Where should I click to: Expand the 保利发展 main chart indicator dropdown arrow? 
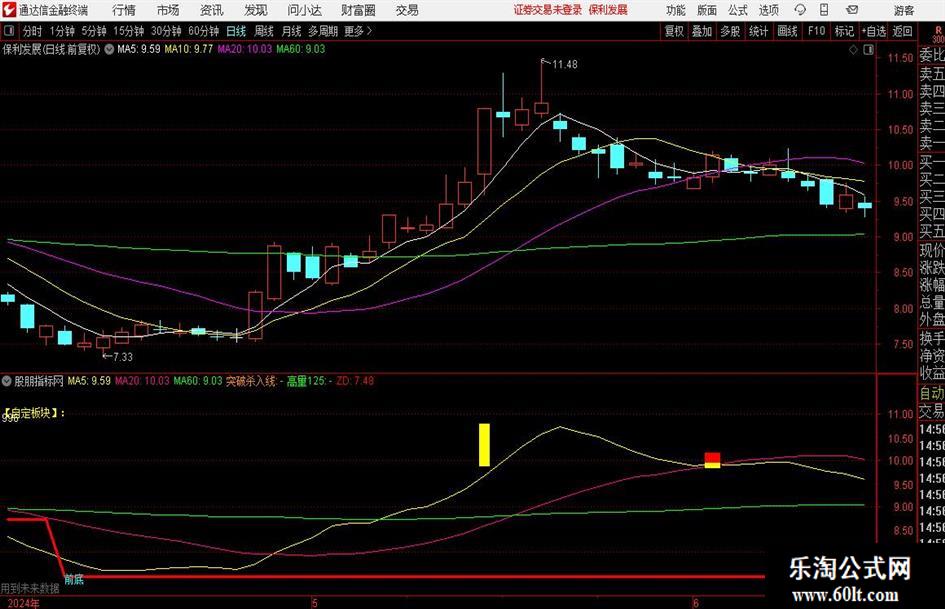coord(109,49)
